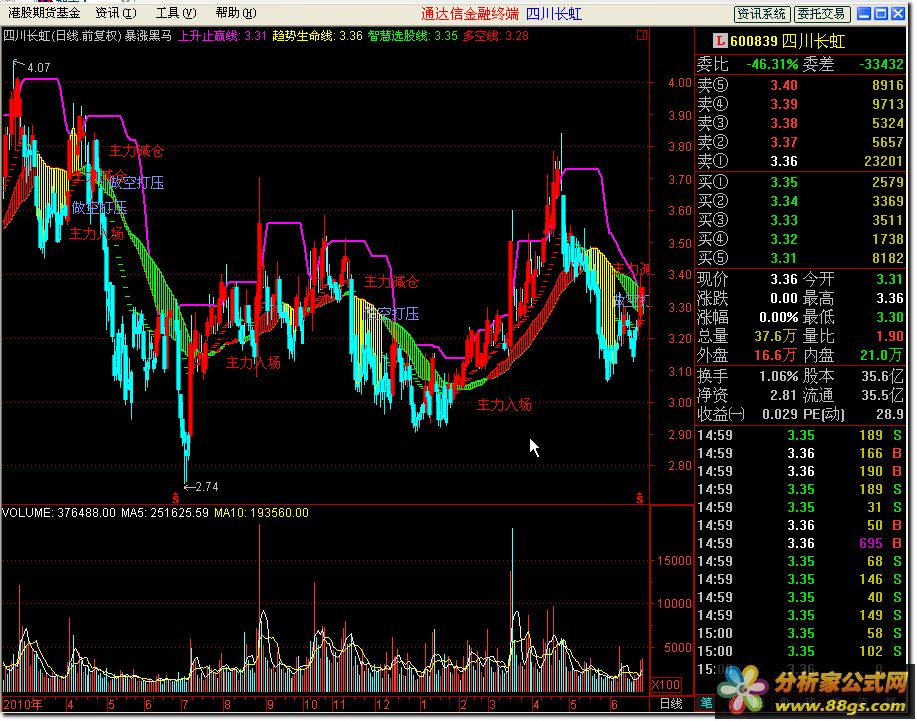Click the 买② bid row at 3.34
The width and height of the screenshot is (917, 721).
click(x=800, y=201)
